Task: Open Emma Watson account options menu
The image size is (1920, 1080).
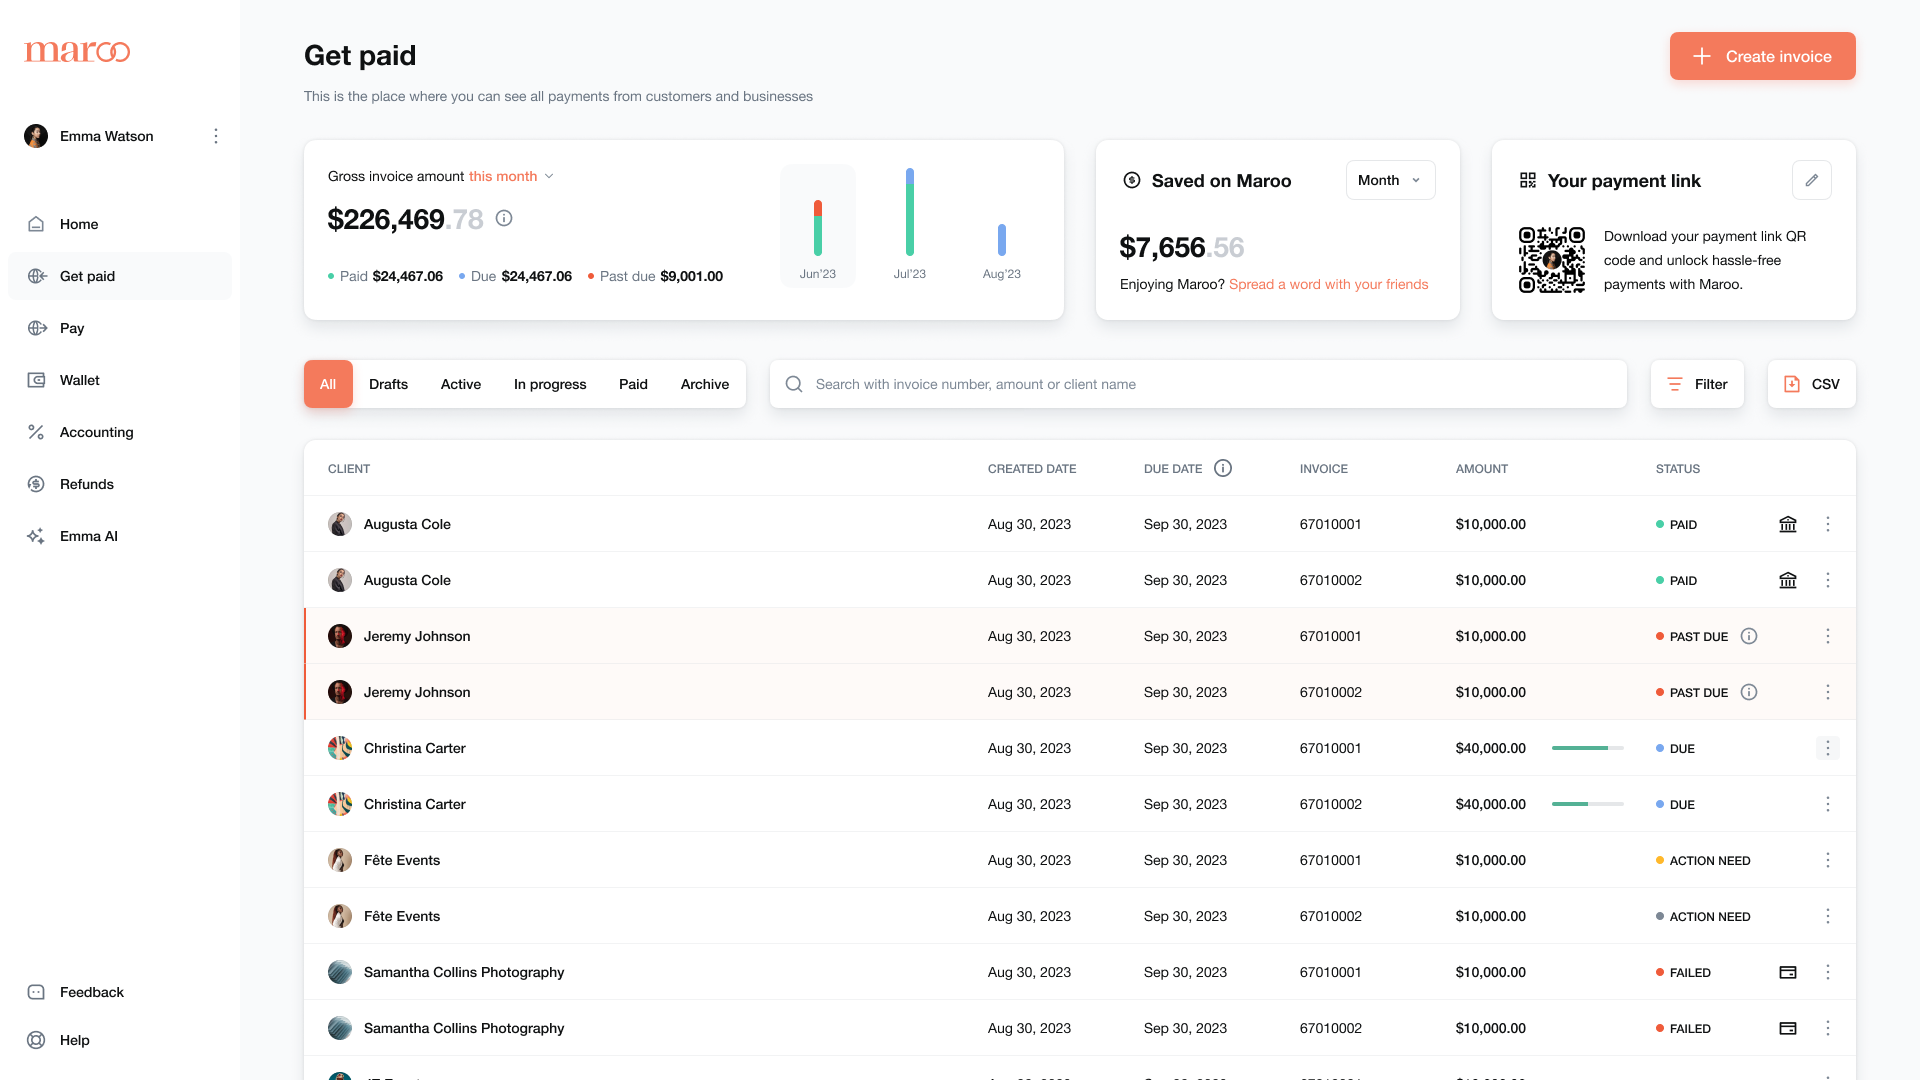Action: (216, 136)
